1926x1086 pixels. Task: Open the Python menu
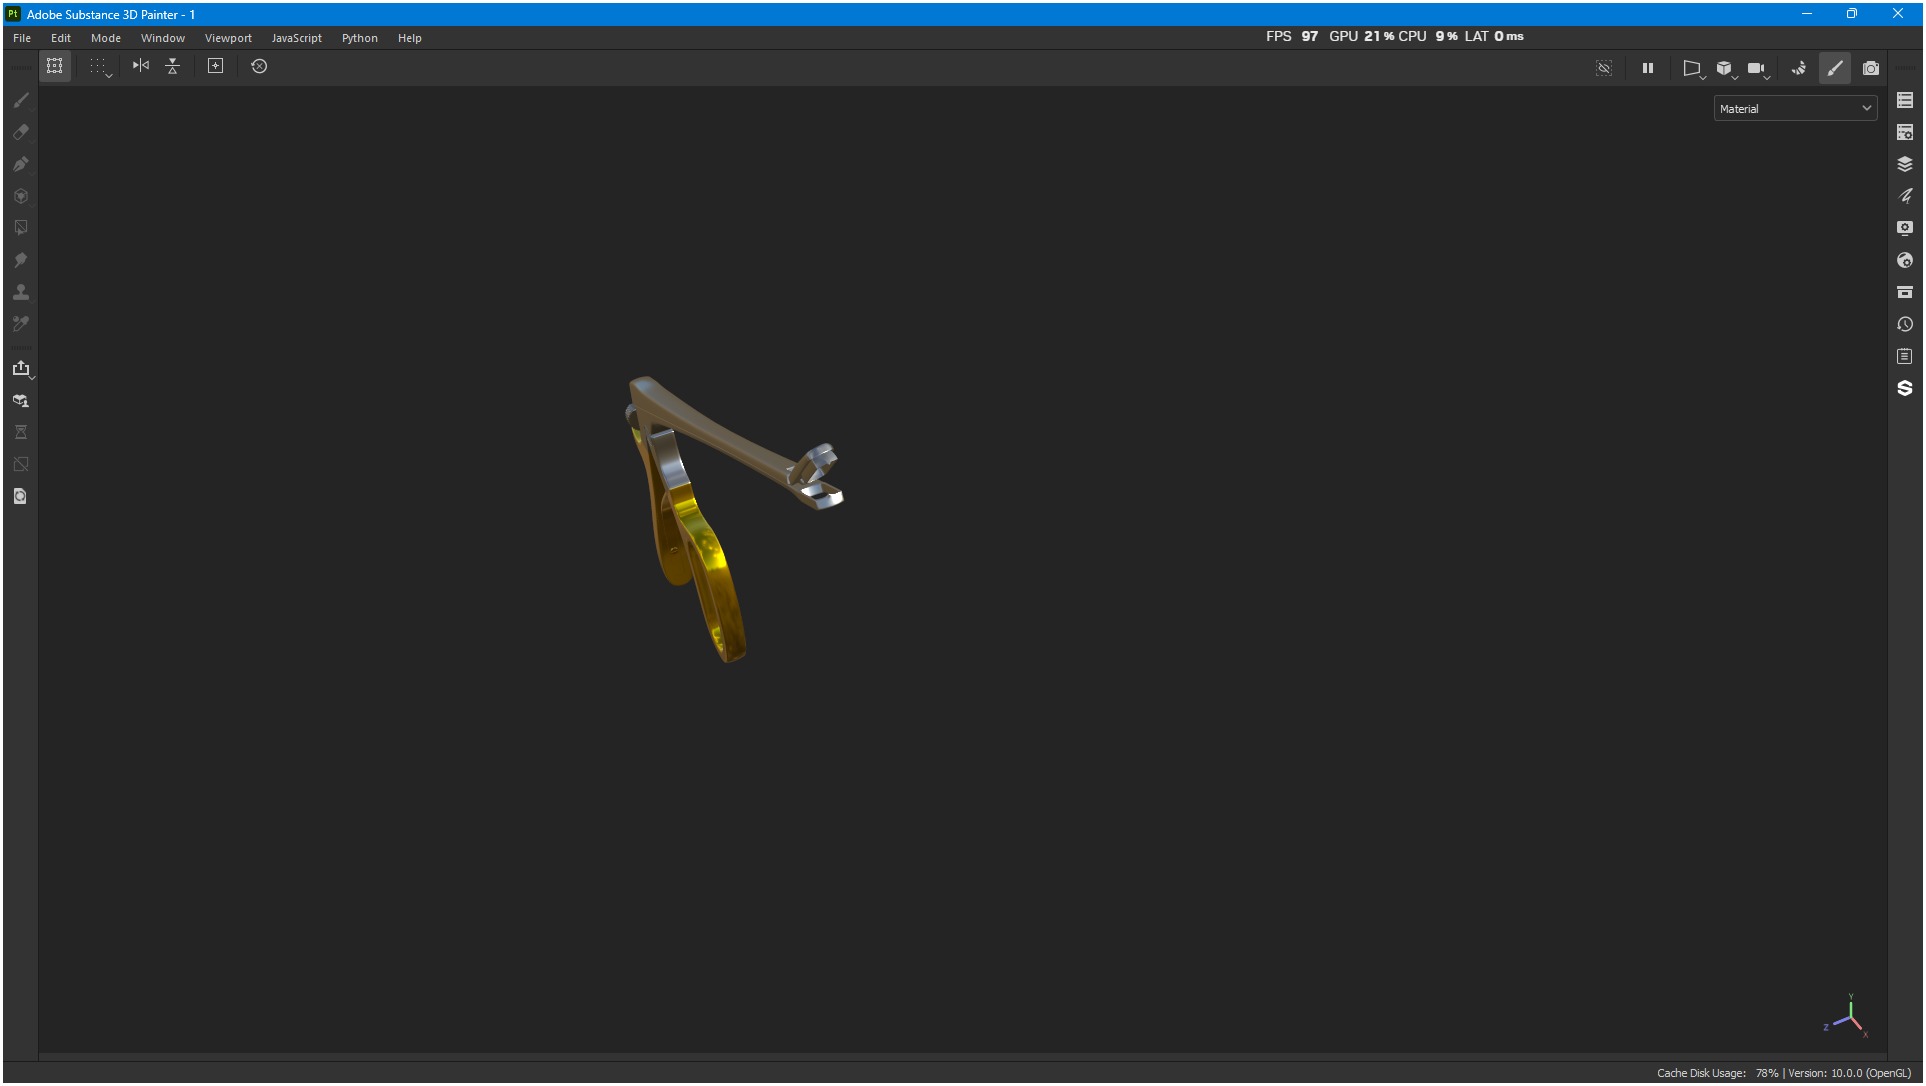[359, 38]
